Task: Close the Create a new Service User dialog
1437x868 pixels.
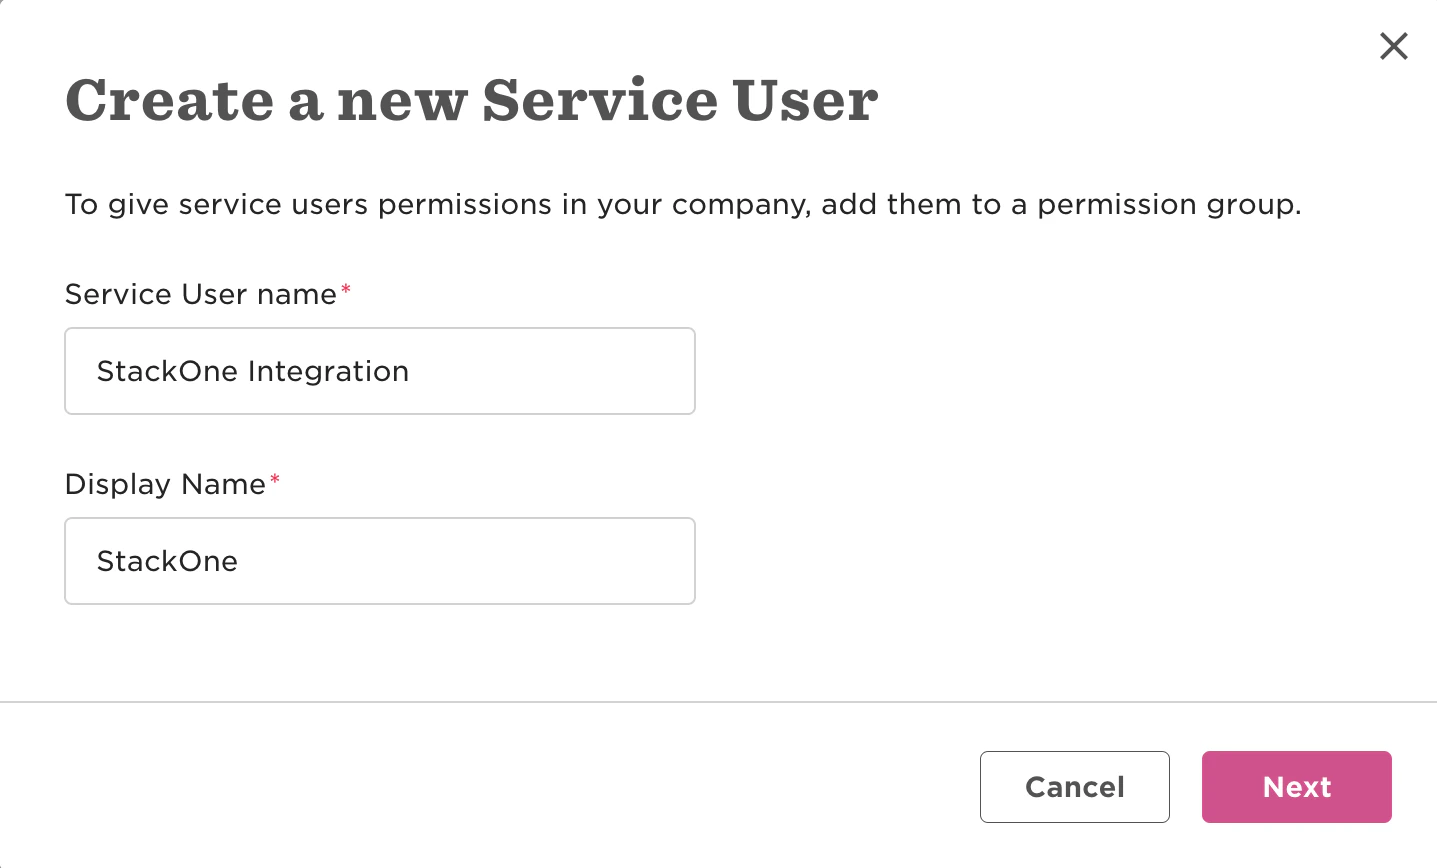Action: pos(1393,46)
